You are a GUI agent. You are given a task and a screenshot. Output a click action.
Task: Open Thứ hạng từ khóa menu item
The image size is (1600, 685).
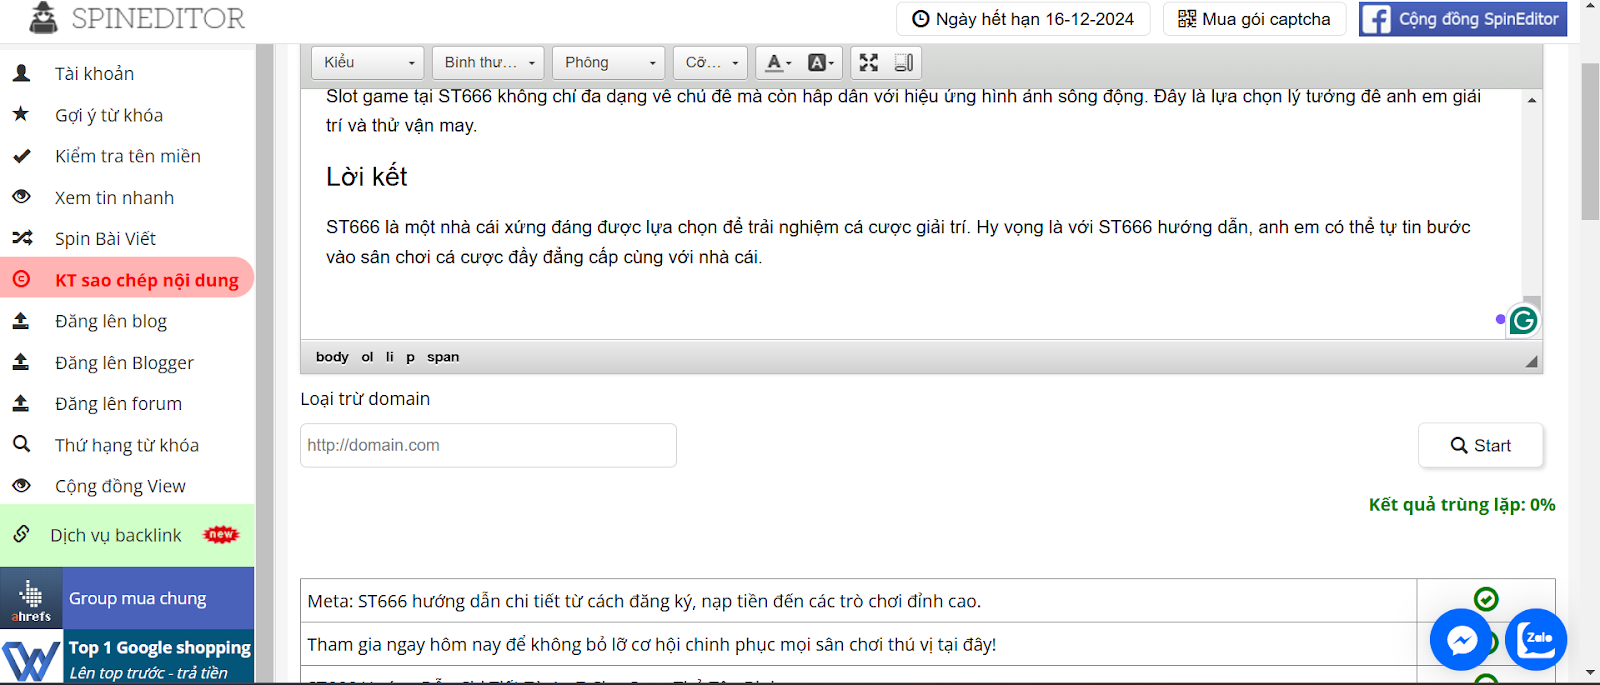point(127,445)
